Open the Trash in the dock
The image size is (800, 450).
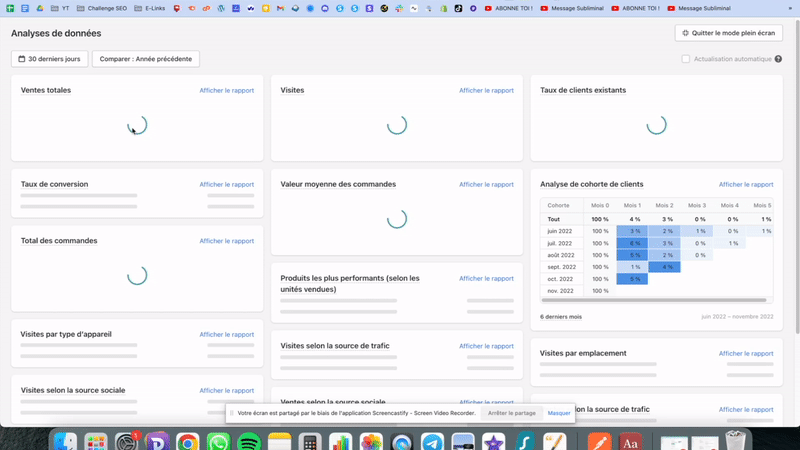[x=735, y=441]
